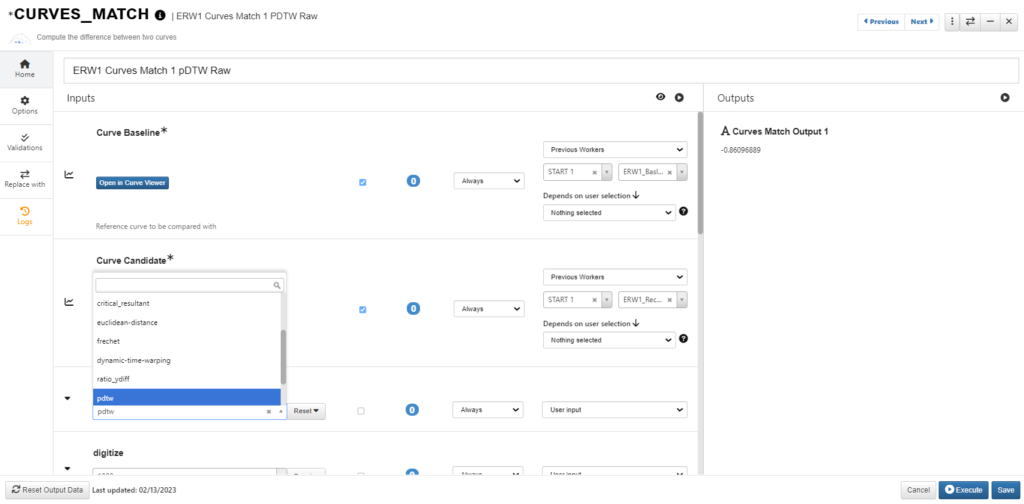This screenshot has width=1024, height=504.
Task: Click Open in Curve Viewer button
Action: click(x=132, y=183)
